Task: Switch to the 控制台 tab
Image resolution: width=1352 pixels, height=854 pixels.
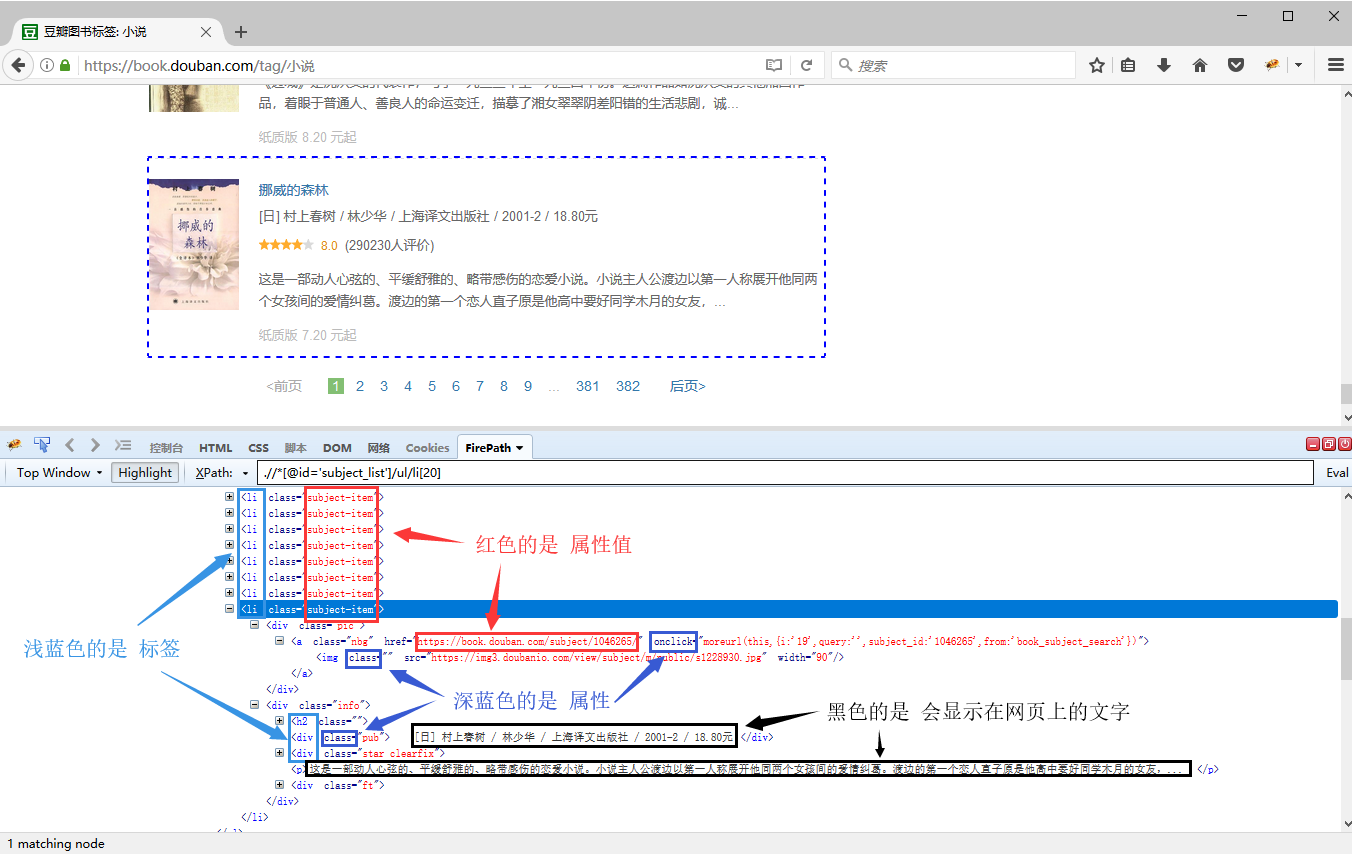Action: (x=166, y=448)
